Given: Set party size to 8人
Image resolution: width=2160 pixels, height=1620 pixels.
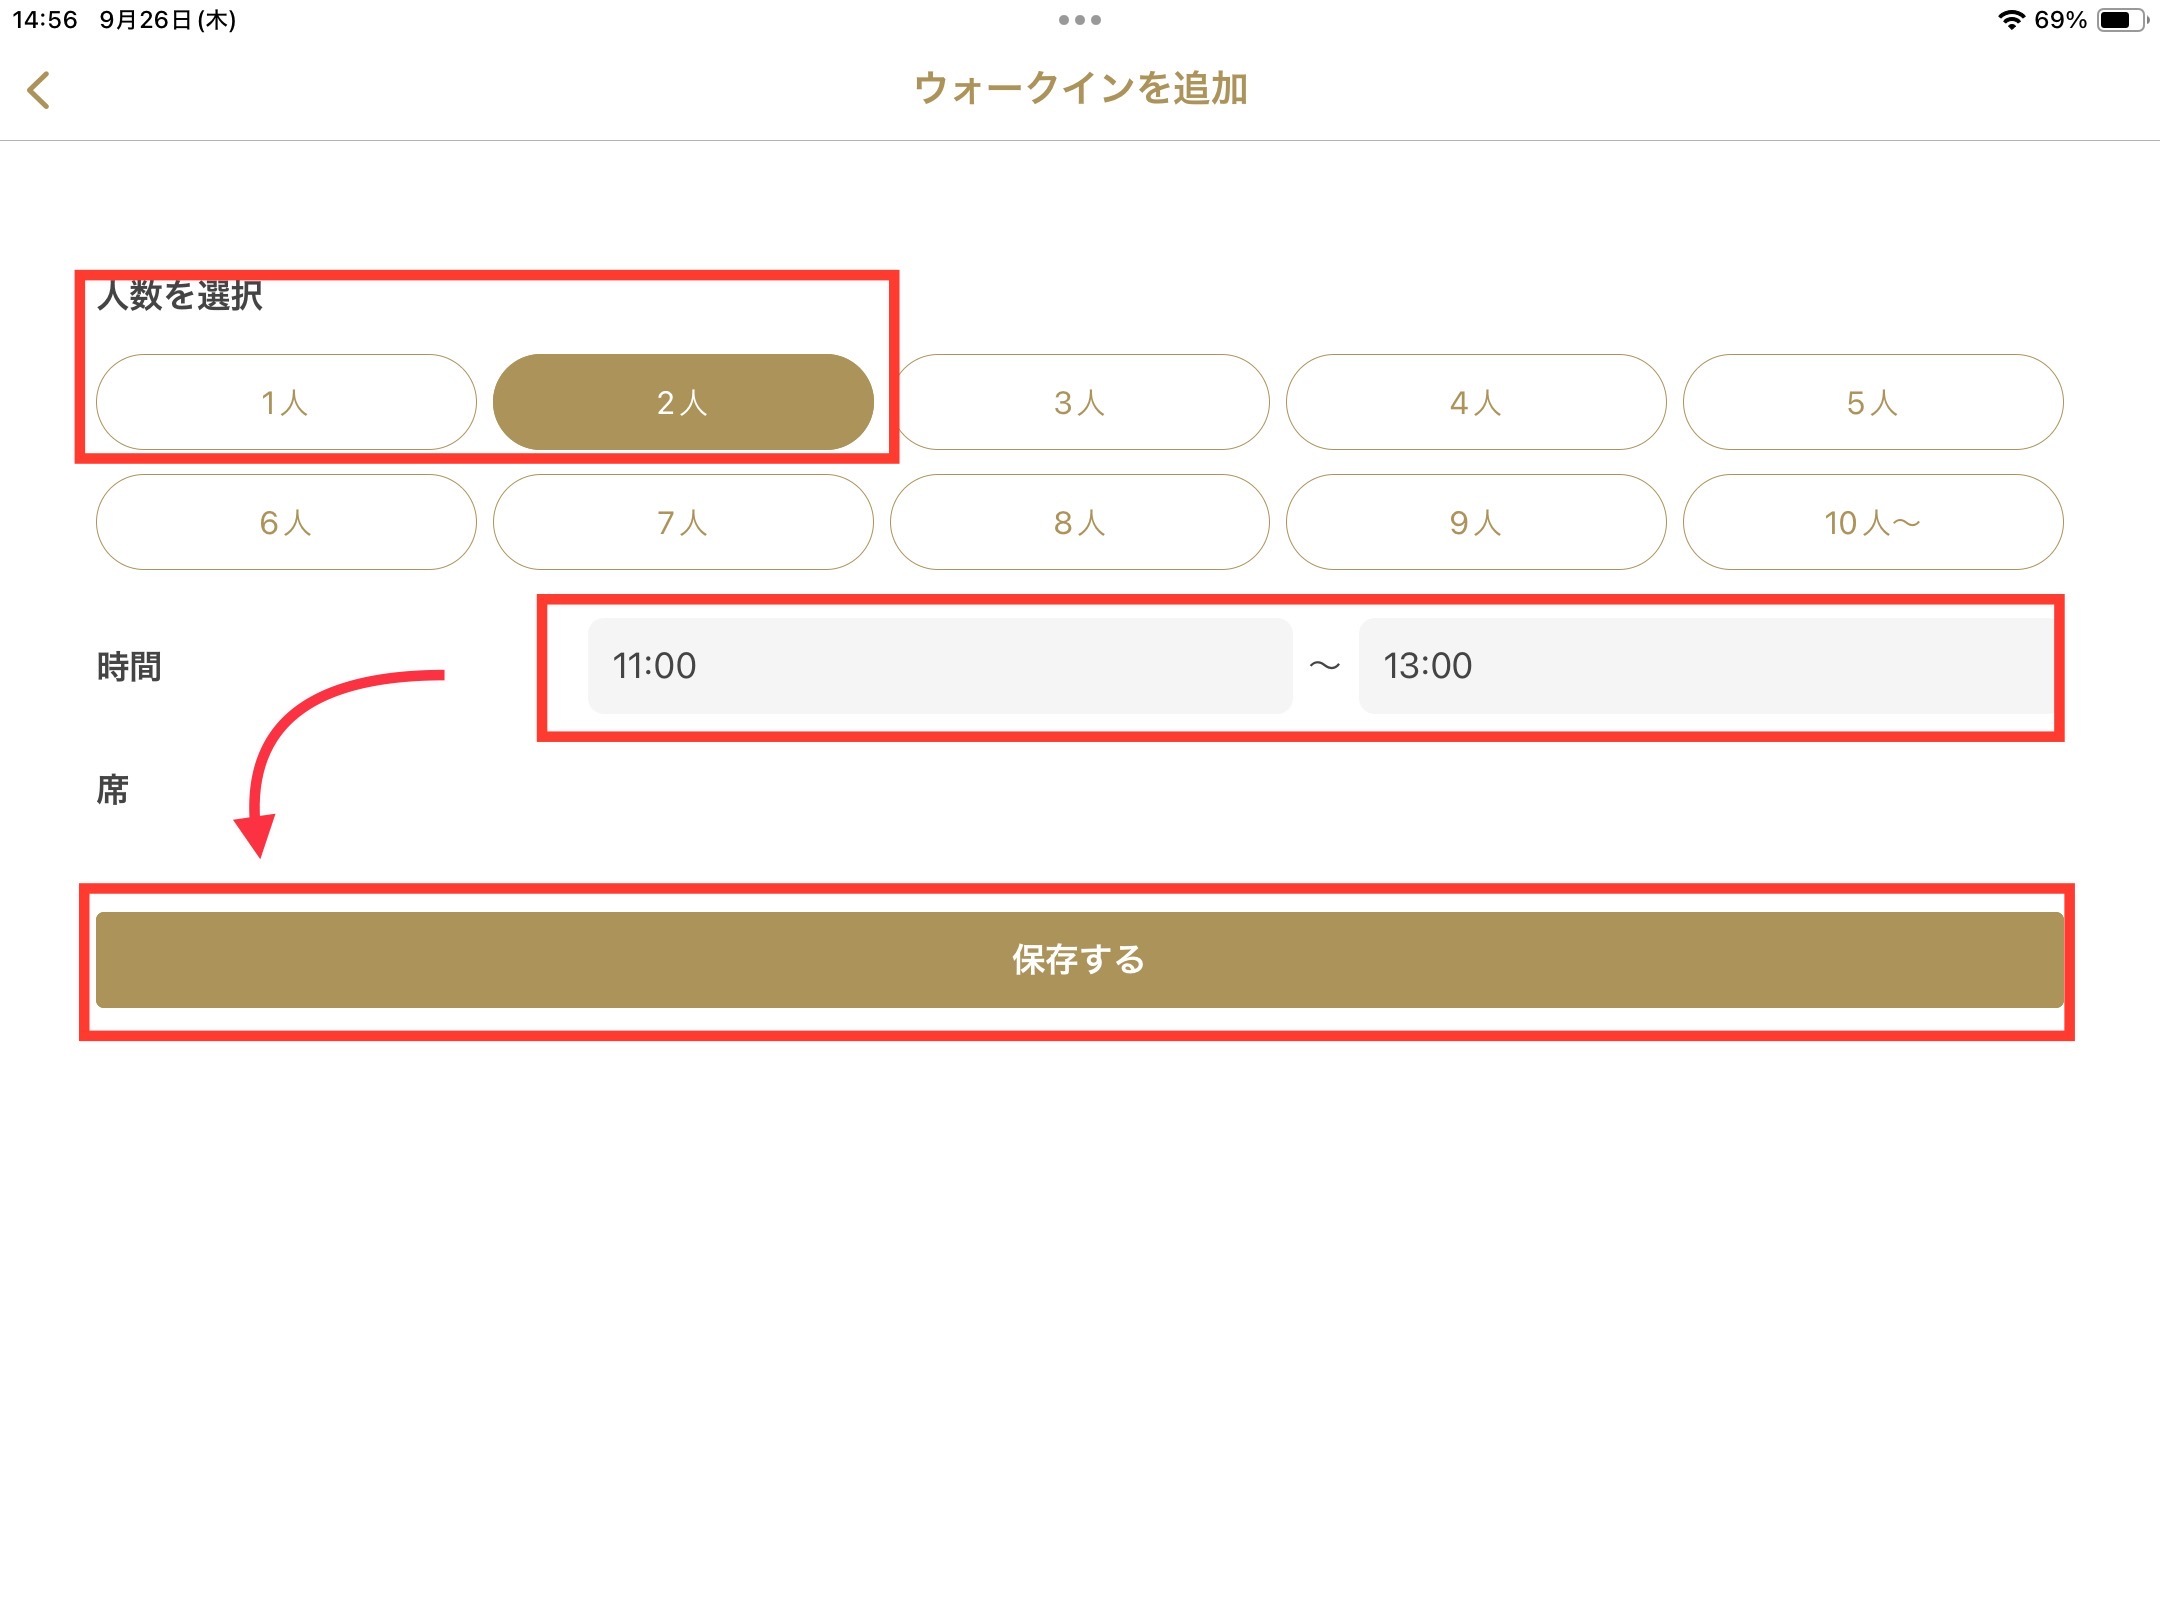Looking at the screenshot, I should point(1080,522).
